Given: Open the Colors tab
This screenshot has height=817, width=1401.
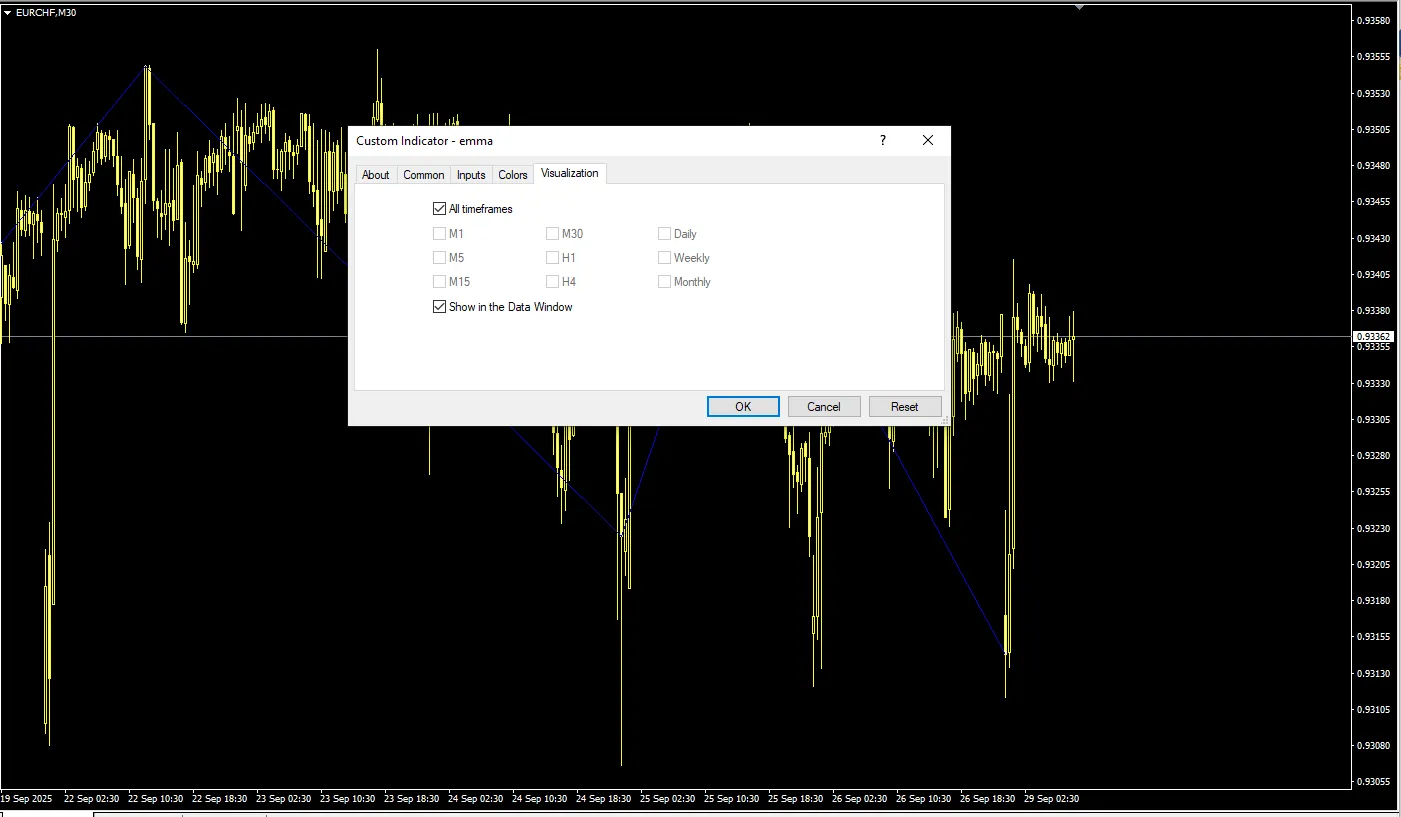Looking at the screenshot, I should coord(512,175).
